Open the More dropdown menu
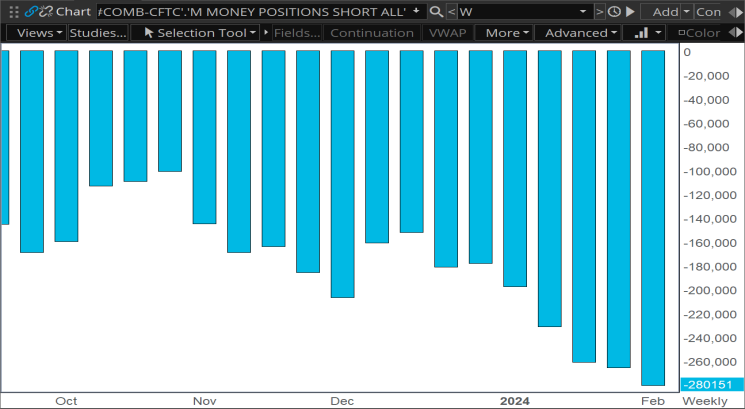Viewport: 745px width, 409px height. [504, 33]
